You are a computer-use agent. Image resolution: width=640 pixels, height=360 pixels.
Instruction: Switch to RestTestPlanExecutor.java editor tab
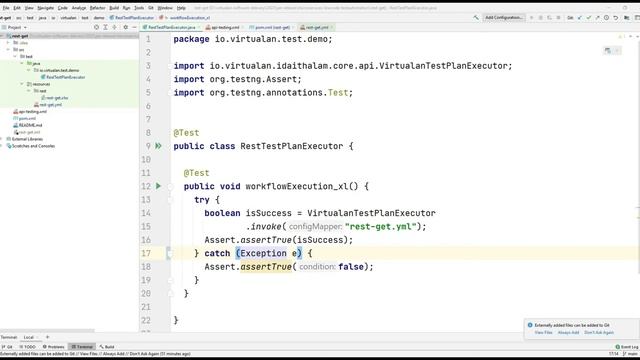[171, 27]
